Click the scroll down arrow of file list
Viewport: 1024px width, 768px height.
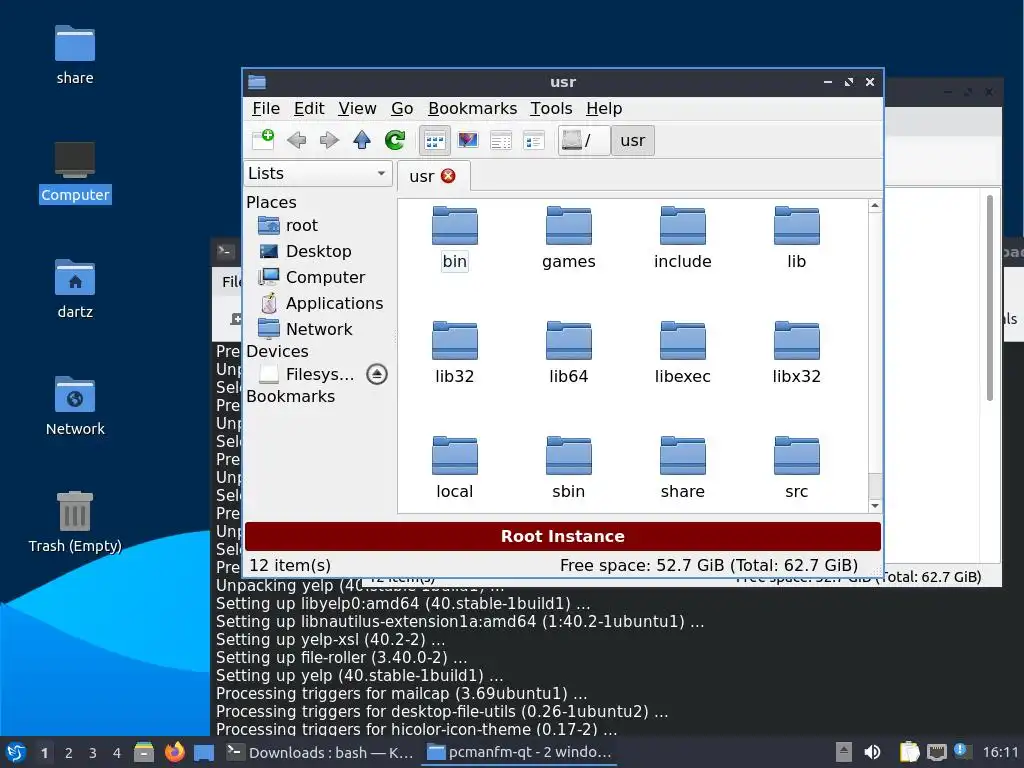(x=875, y=506)
